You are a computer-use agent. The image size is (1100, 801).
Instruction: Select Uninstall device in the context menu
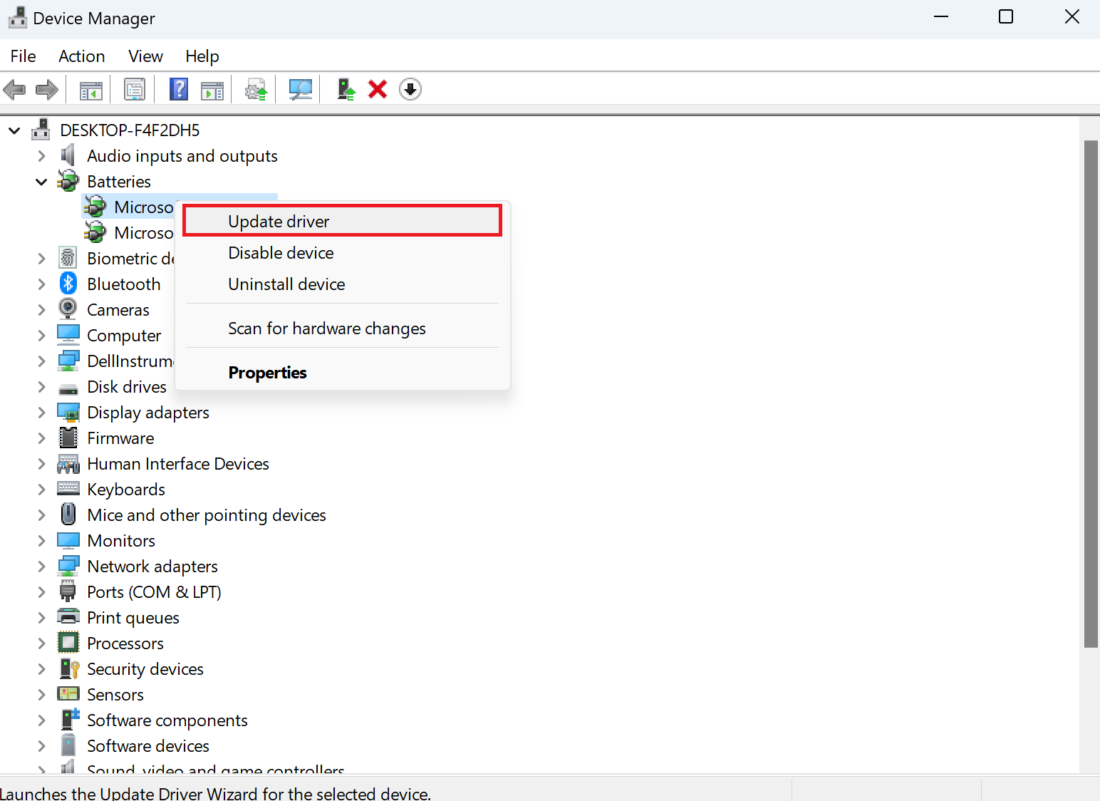pyautogui.click(x=286, y=285)
